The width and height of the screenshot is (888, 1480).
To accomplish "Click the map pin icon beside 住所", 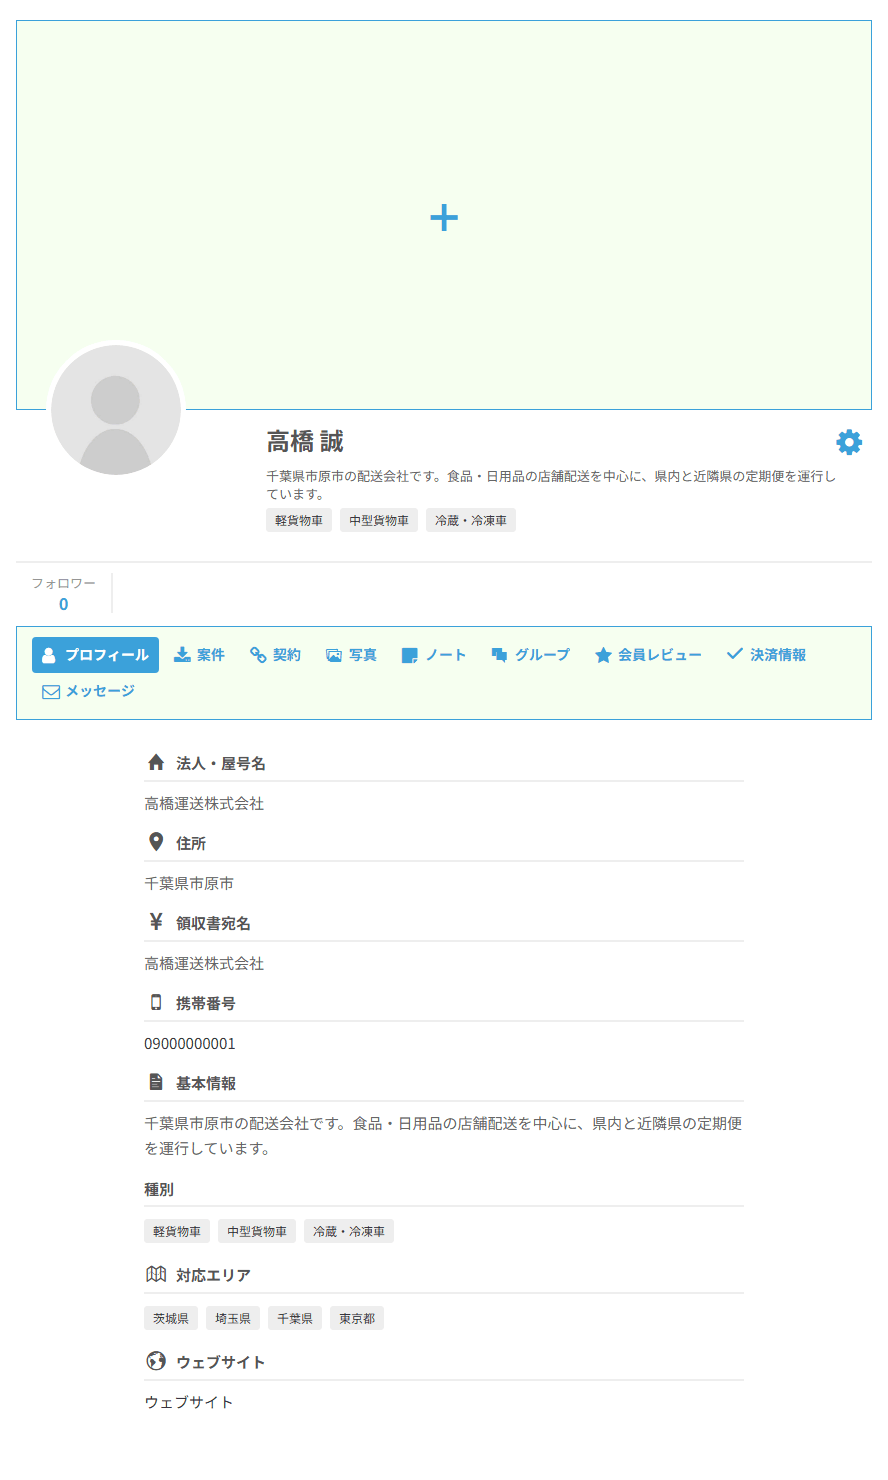I will pyautogui.click(x=156, y=842).
